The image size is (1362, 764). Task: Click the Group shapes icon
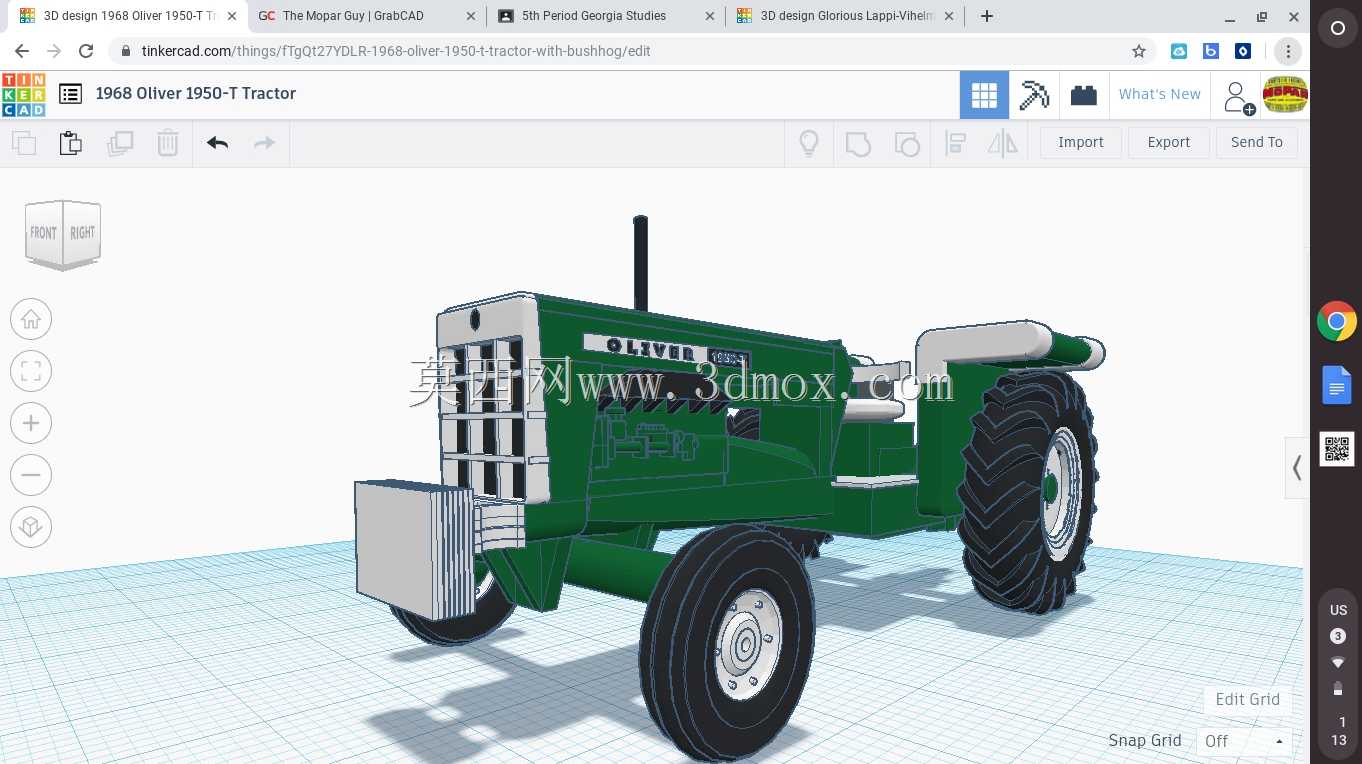tap(858, 143)
